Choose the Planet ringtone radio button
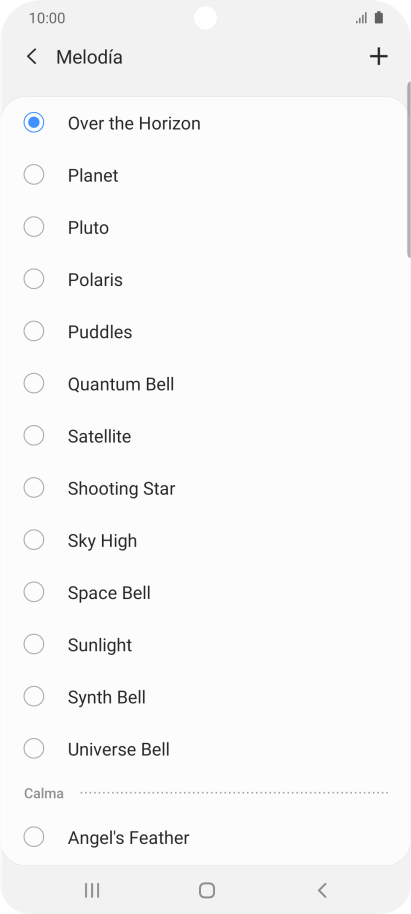The image size is (411, 914). tap(34, 175)
